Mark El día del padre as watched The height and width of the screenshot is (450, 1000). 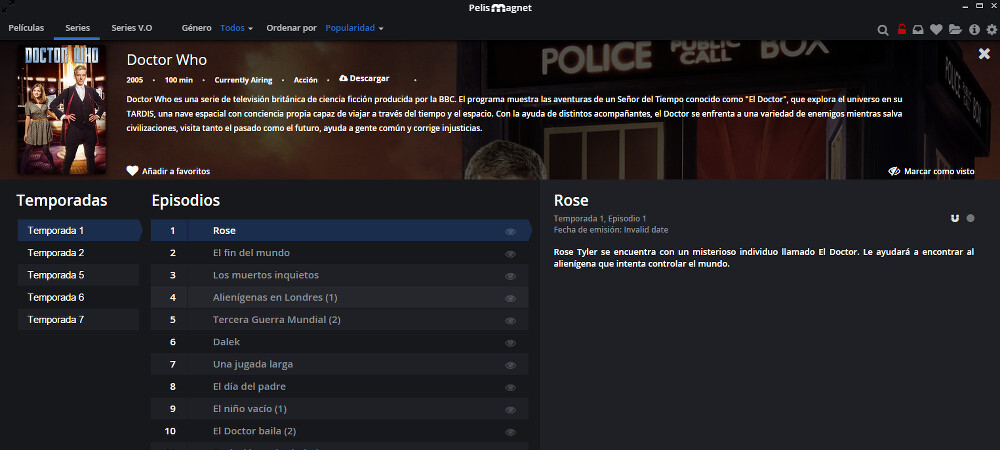point(510,387)
